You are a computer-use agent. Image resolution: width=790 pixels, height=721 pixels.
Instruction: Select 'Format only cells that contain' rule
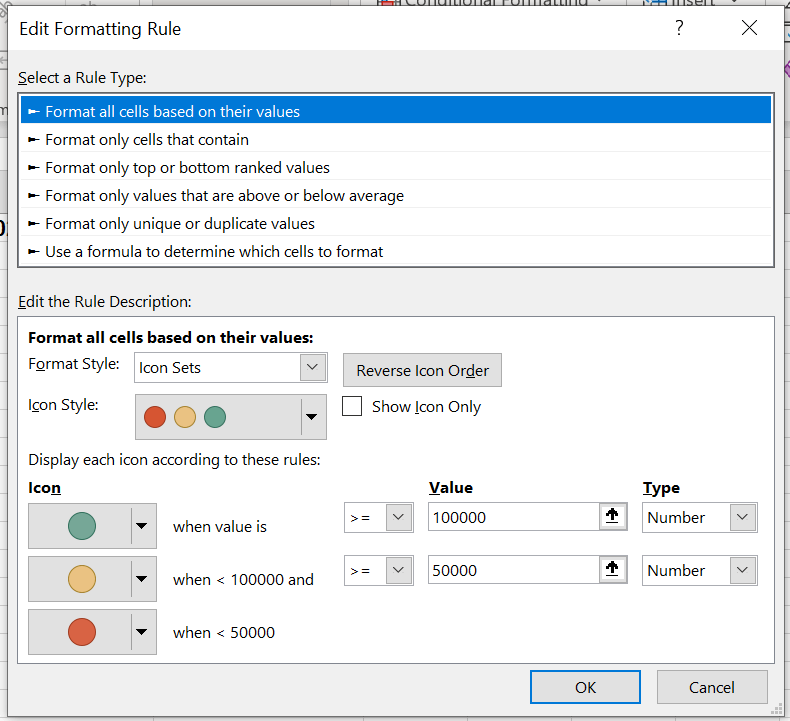click(147, 140)
